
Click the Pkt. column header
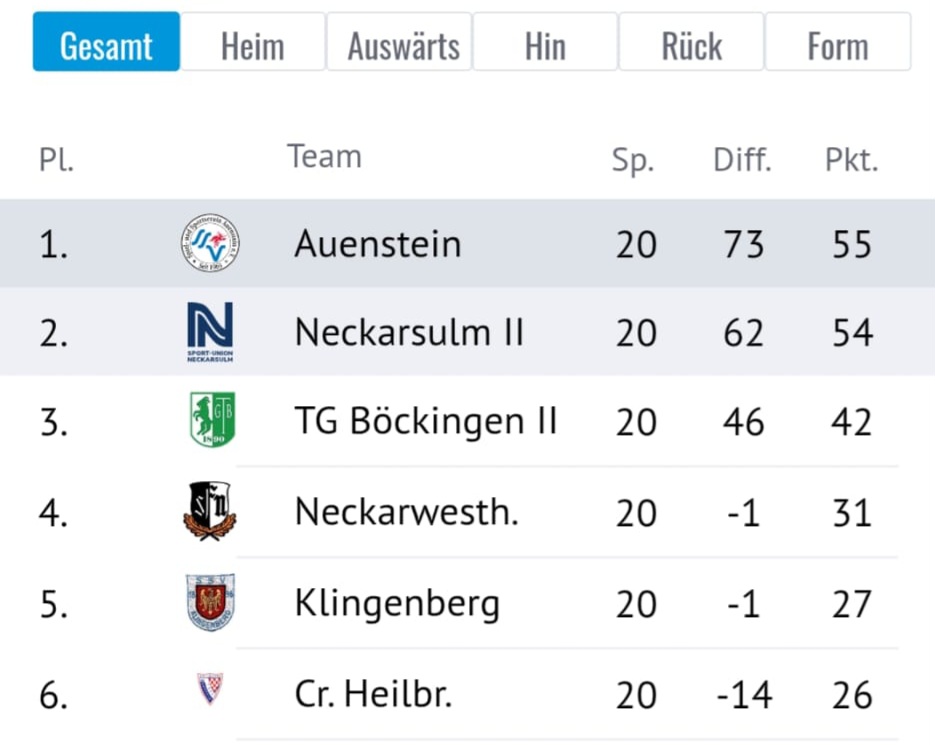pos(852,160)
